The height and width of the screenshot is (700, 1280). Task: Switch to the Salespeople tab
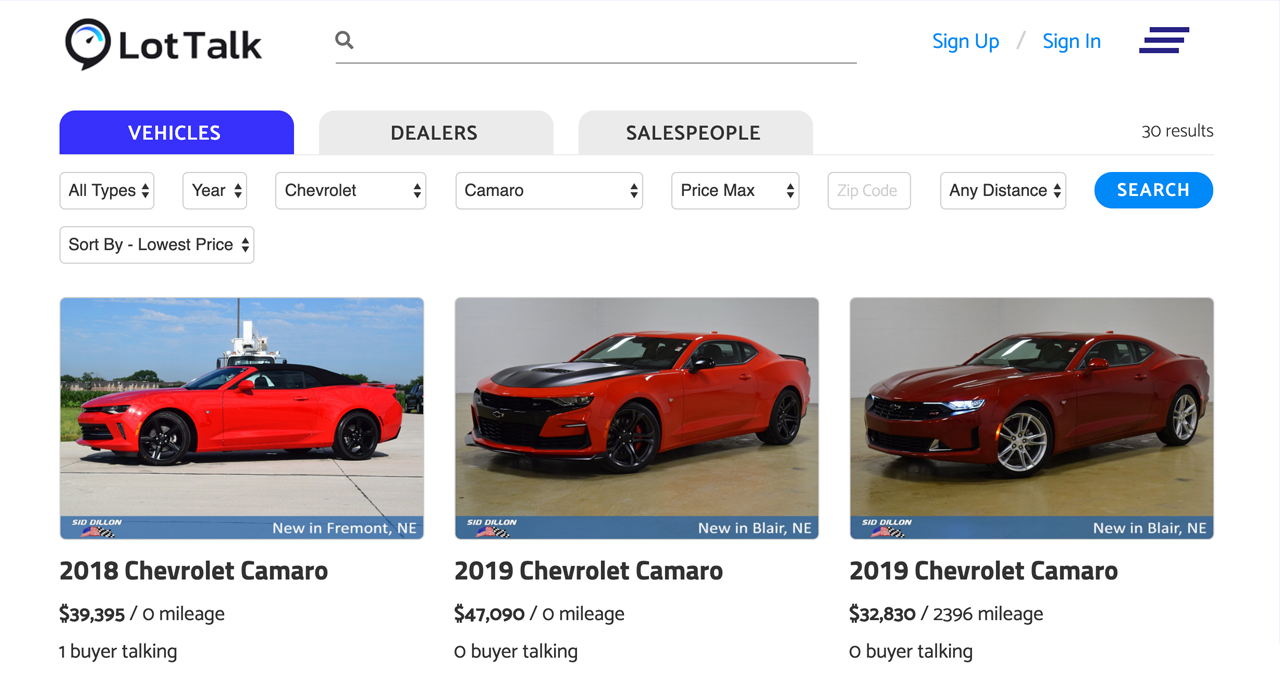pos(695,132)
